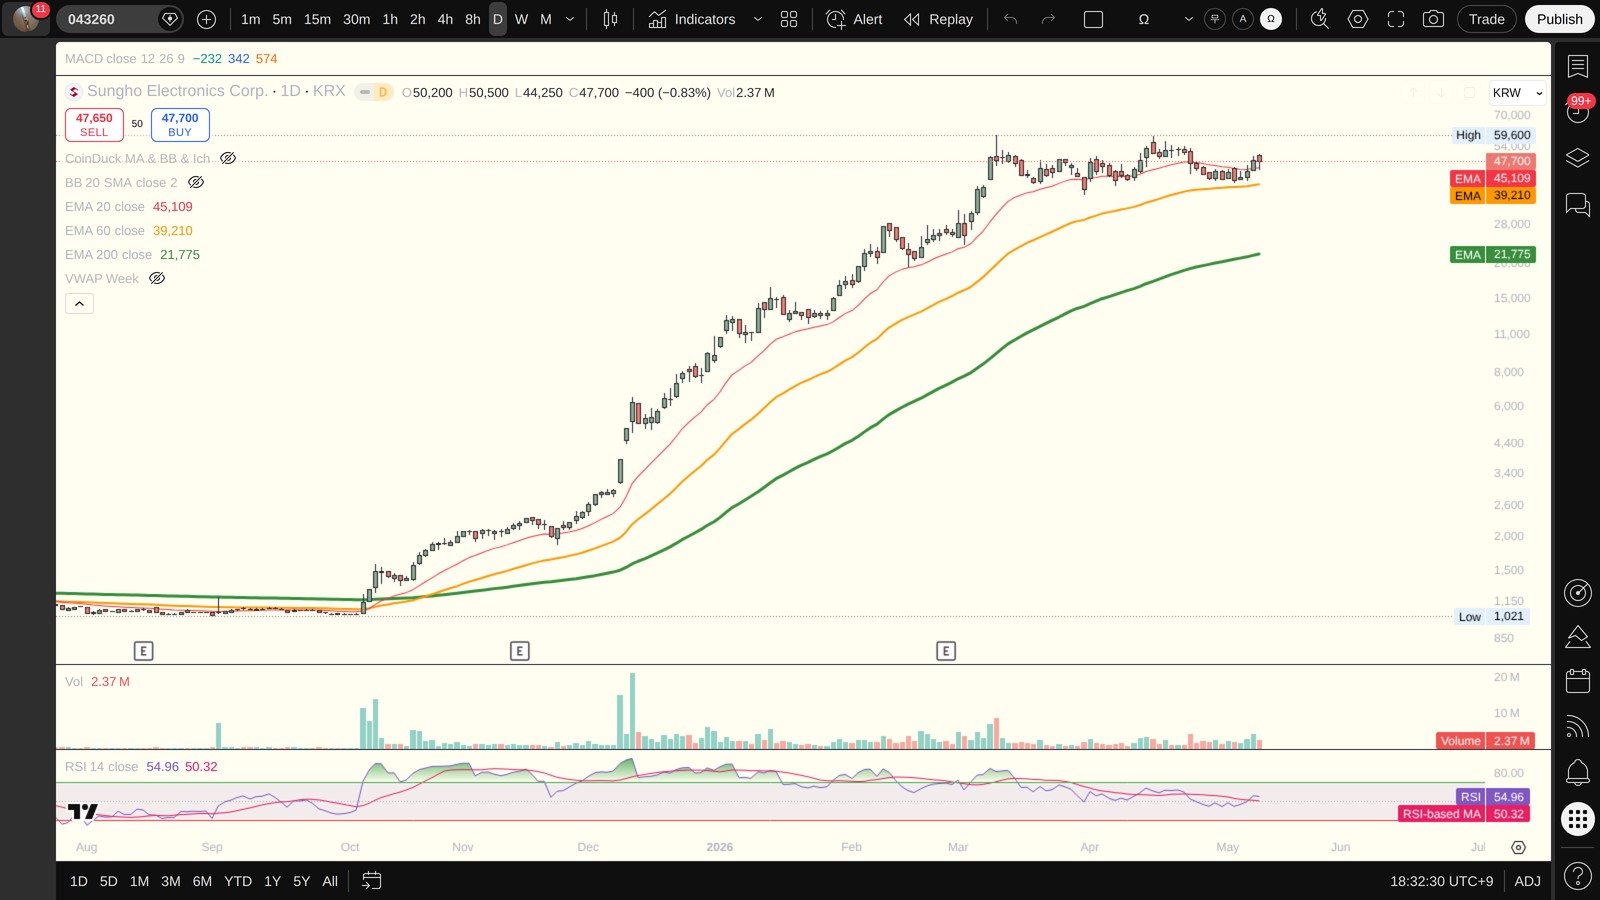
Task: Open the layout grid templates icon
Action: point(789,19)
